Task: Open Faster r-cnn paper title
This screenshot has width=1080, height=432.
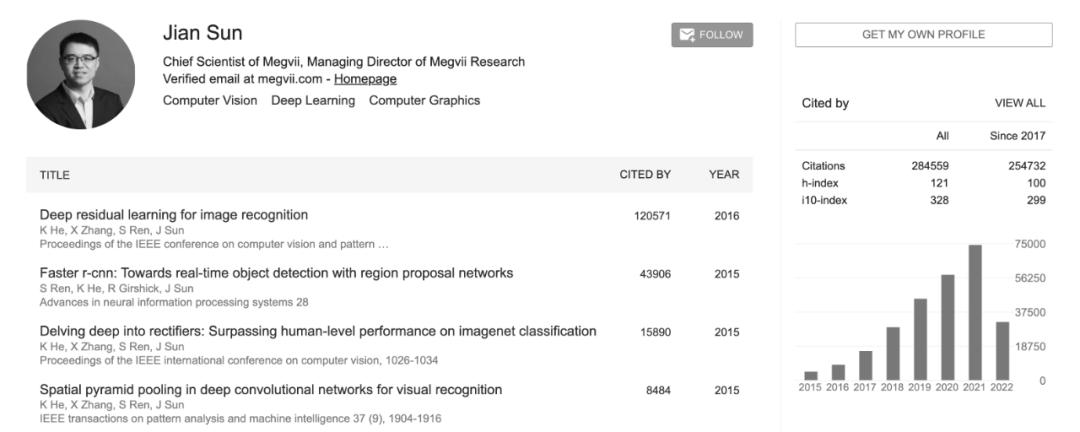Action: (276, 273)
